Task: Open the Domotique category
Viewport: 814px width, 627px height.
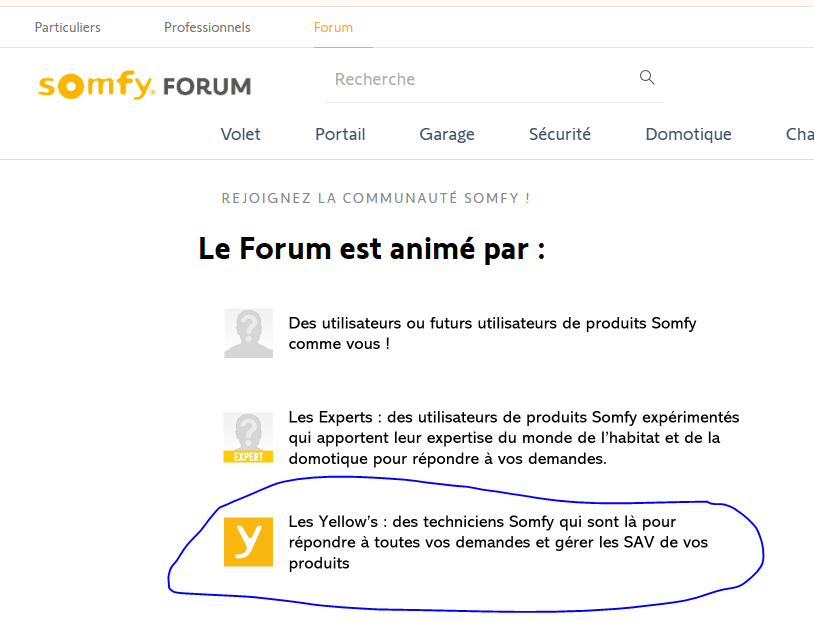Action: point(688,134)
